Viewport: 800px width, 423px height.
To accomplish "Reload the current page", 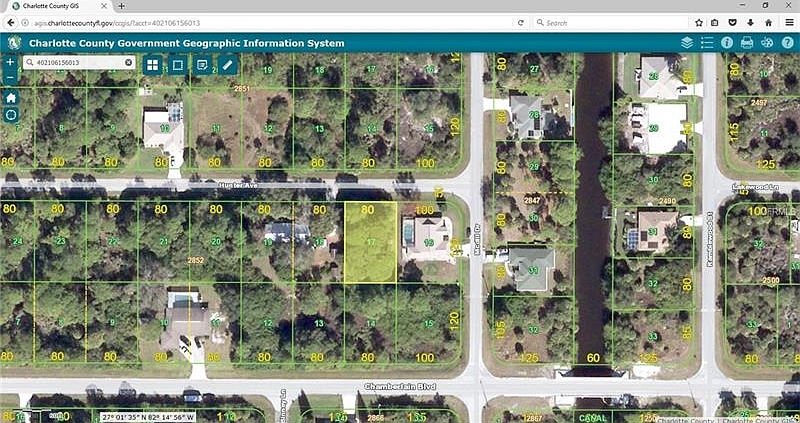I will coord(520,23).
